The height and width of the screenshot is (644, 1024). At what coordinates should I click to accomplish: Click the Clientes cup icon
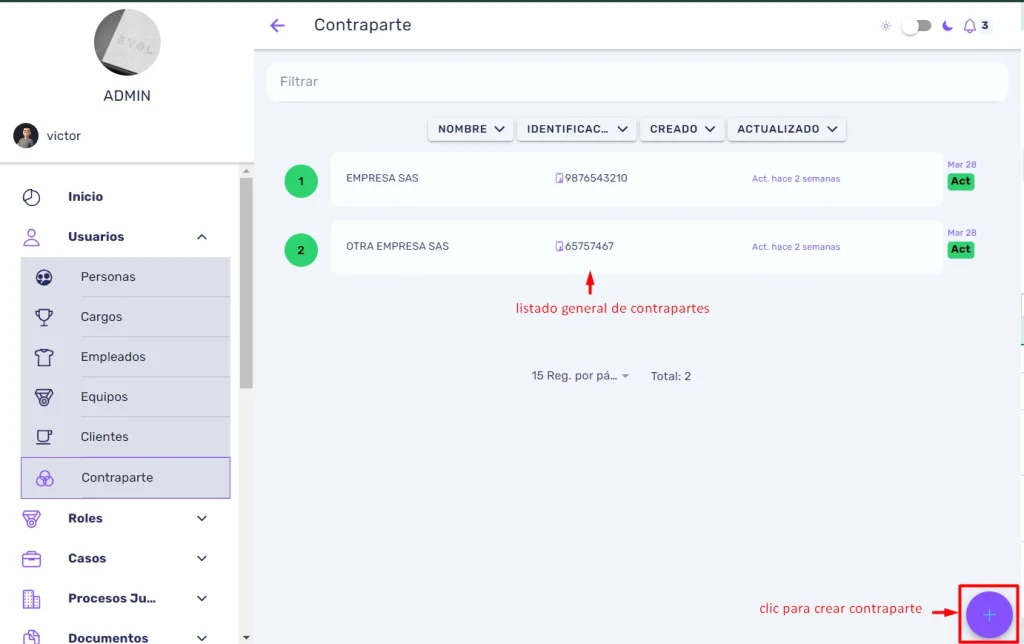44,437
